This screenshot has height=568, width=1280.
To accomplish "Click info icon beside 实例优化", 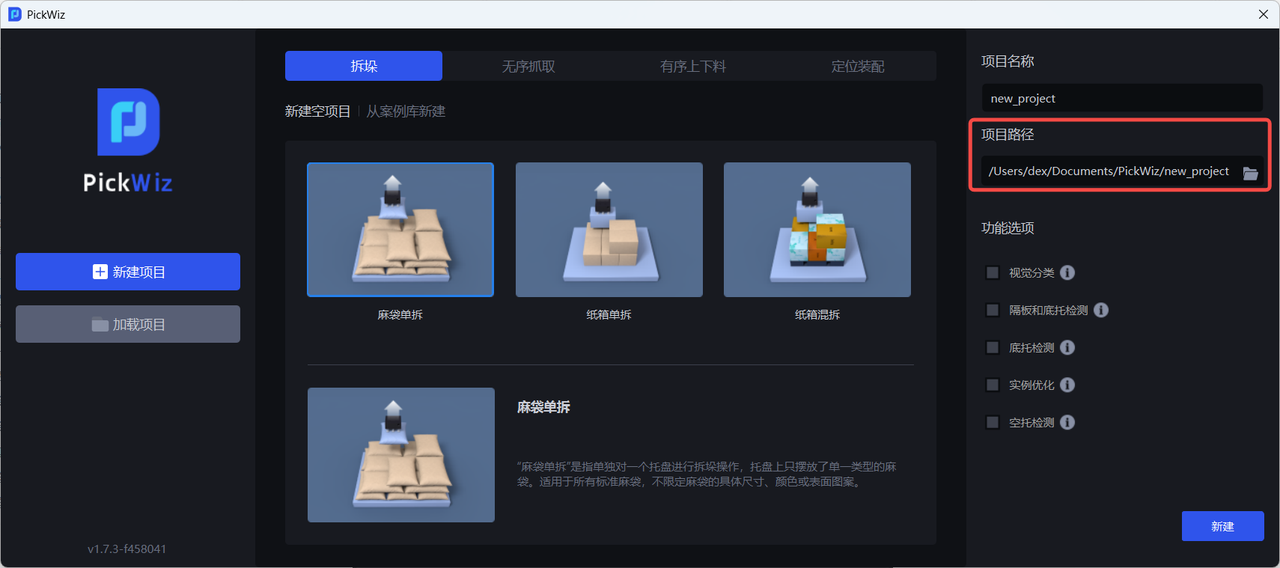I will pyautogui.click(x=1067, y=385).
